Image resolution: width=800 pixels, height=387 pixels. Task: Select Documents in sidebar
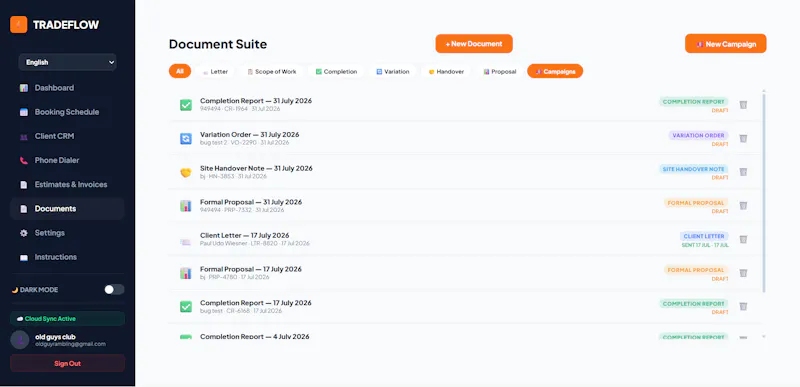point(67,209)
